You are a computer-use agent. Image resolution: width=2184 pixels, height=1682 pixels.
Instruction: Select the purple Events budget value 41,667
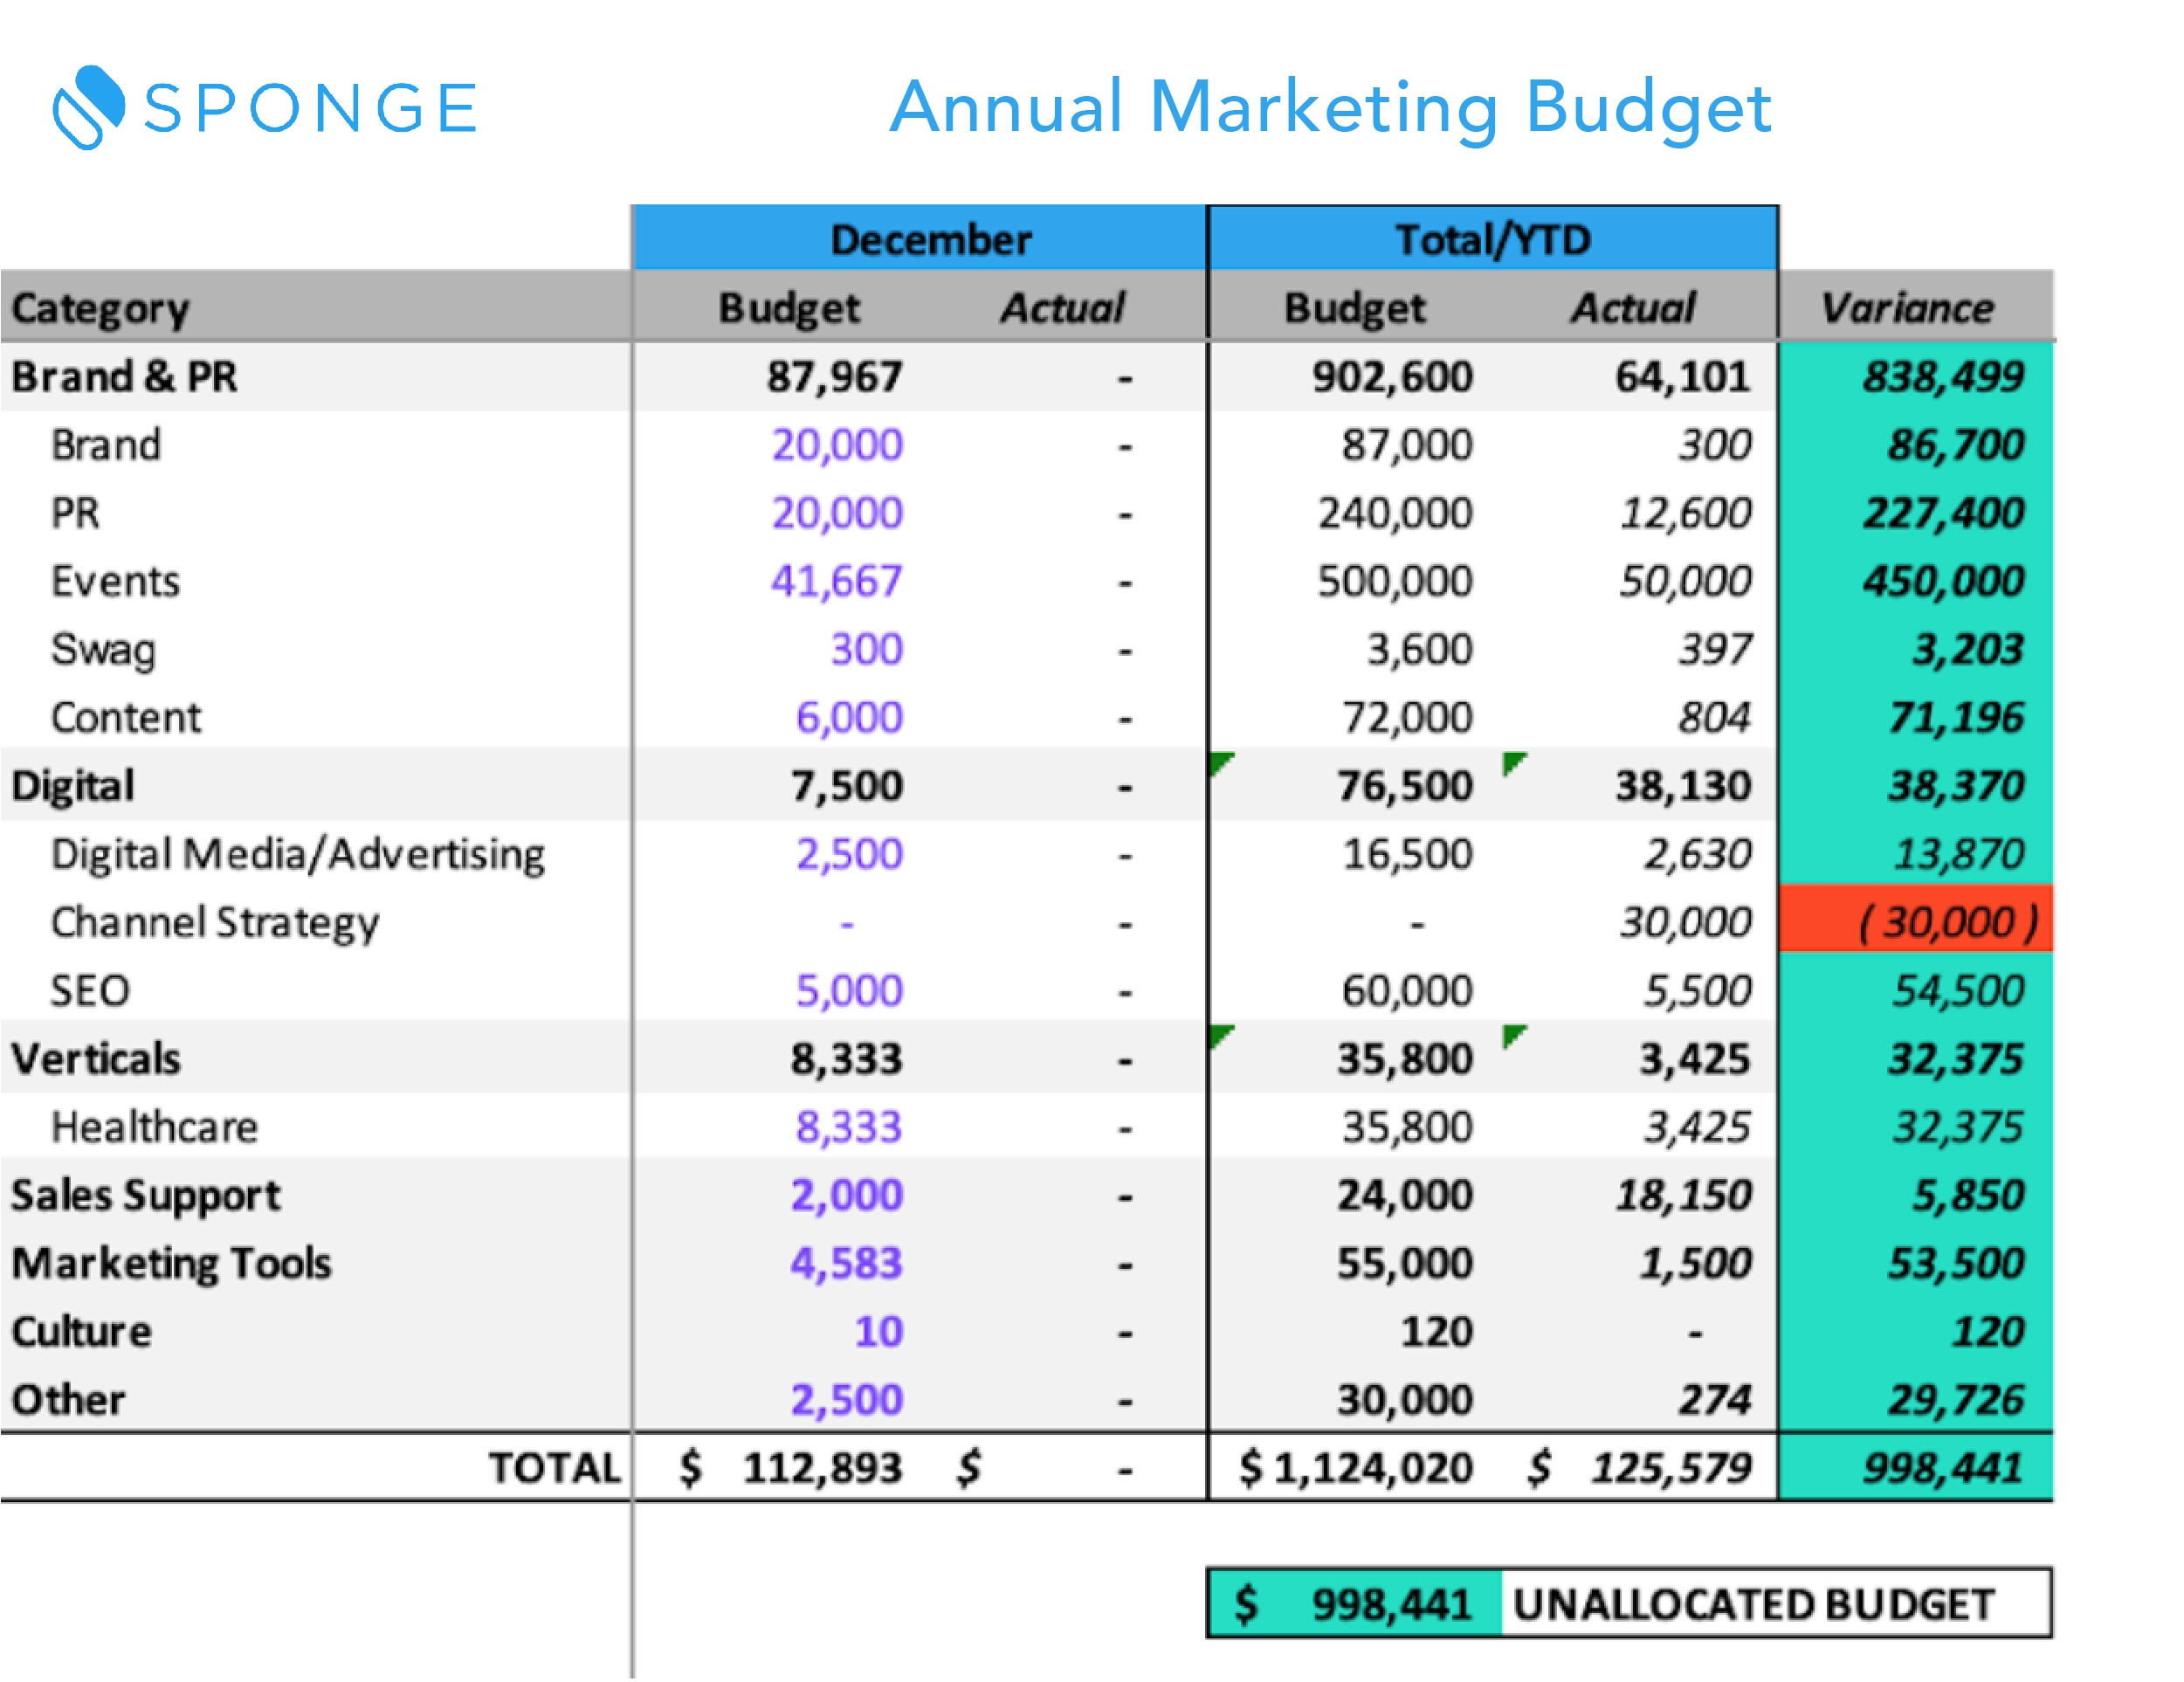pos(840,581)
